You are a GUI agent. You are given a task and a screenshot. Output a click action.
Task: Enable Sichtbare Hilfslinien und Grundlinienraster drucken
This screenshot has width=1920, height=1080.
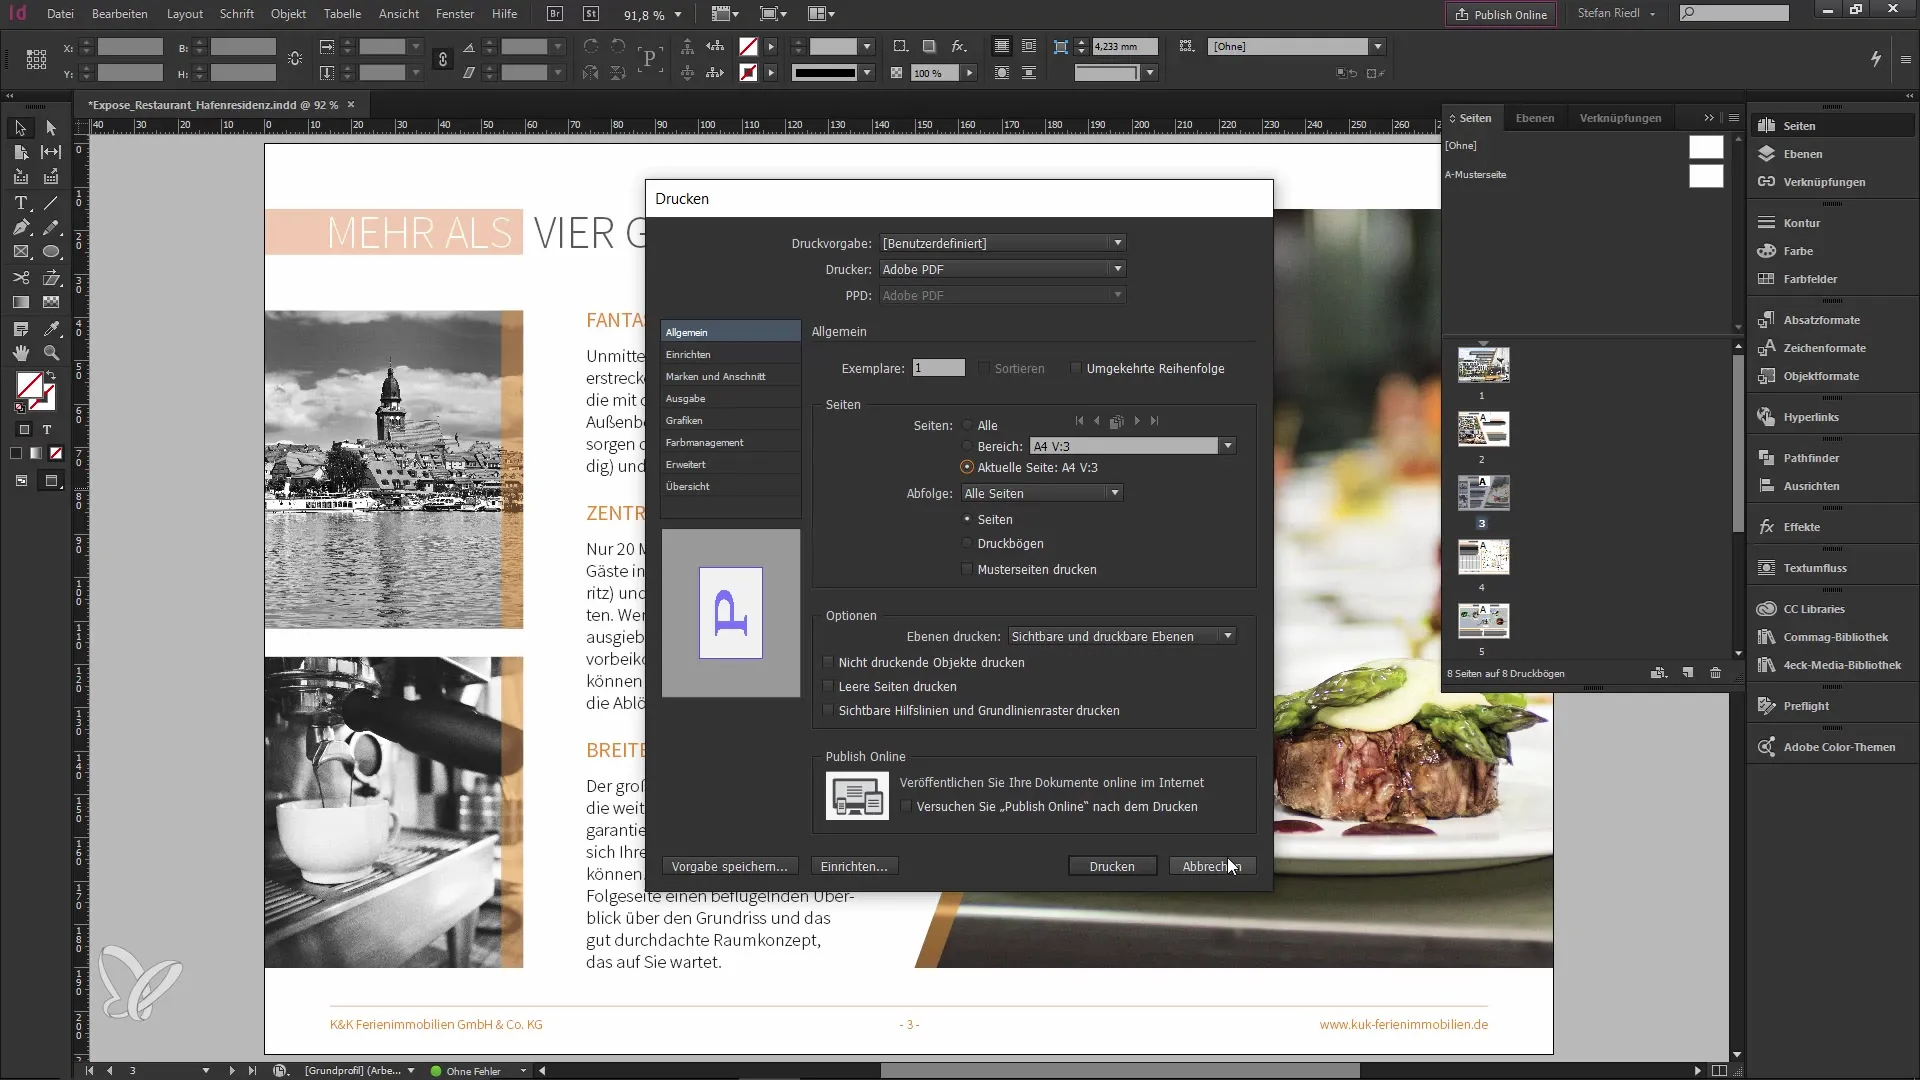tap(828, 711)
